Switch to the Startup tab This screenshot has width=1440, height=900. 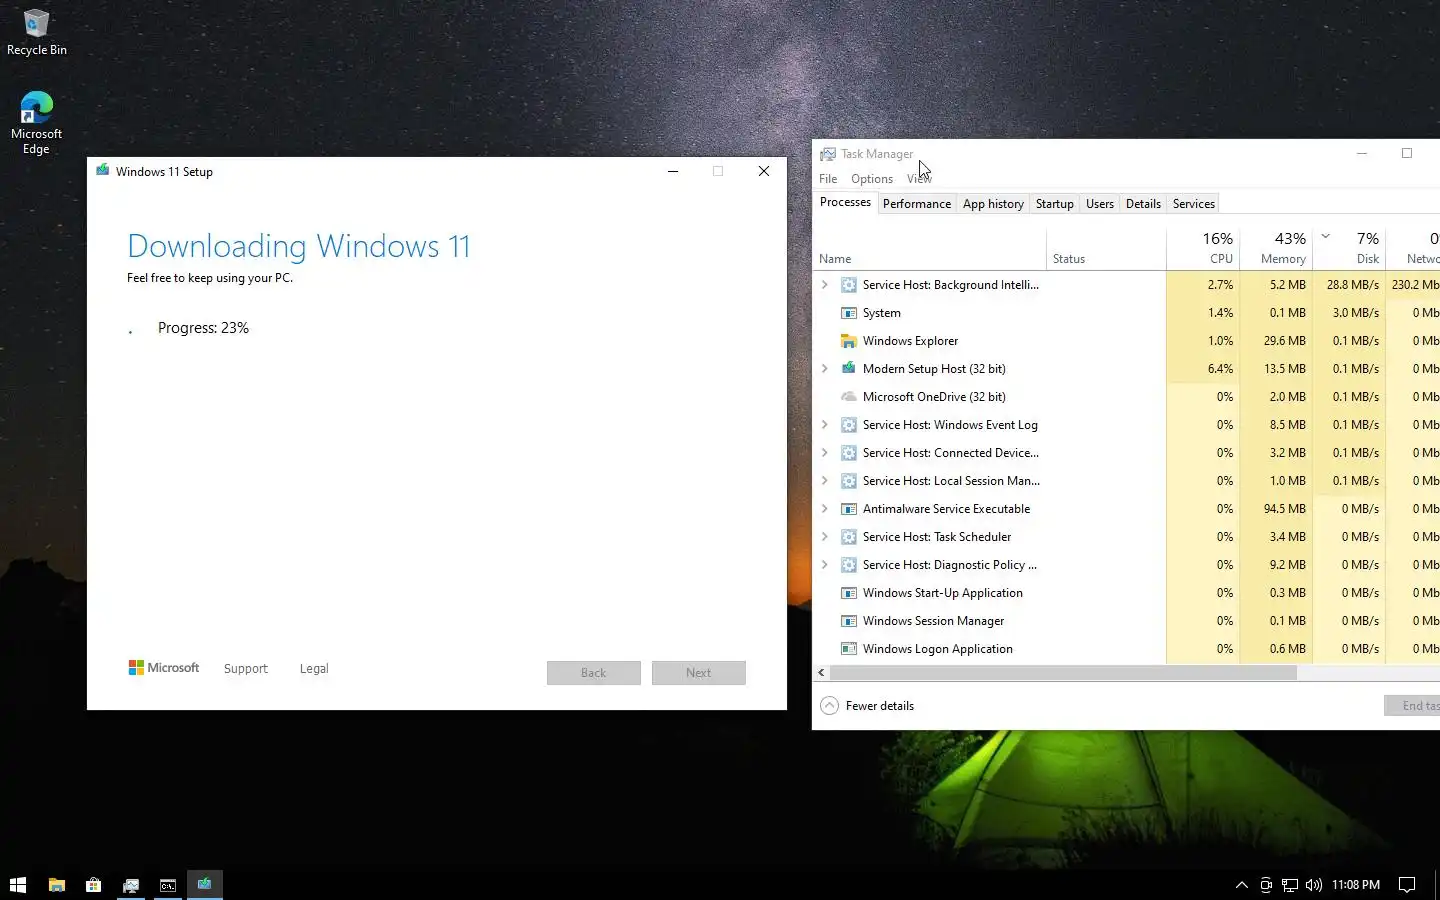tap(1054, 204)
